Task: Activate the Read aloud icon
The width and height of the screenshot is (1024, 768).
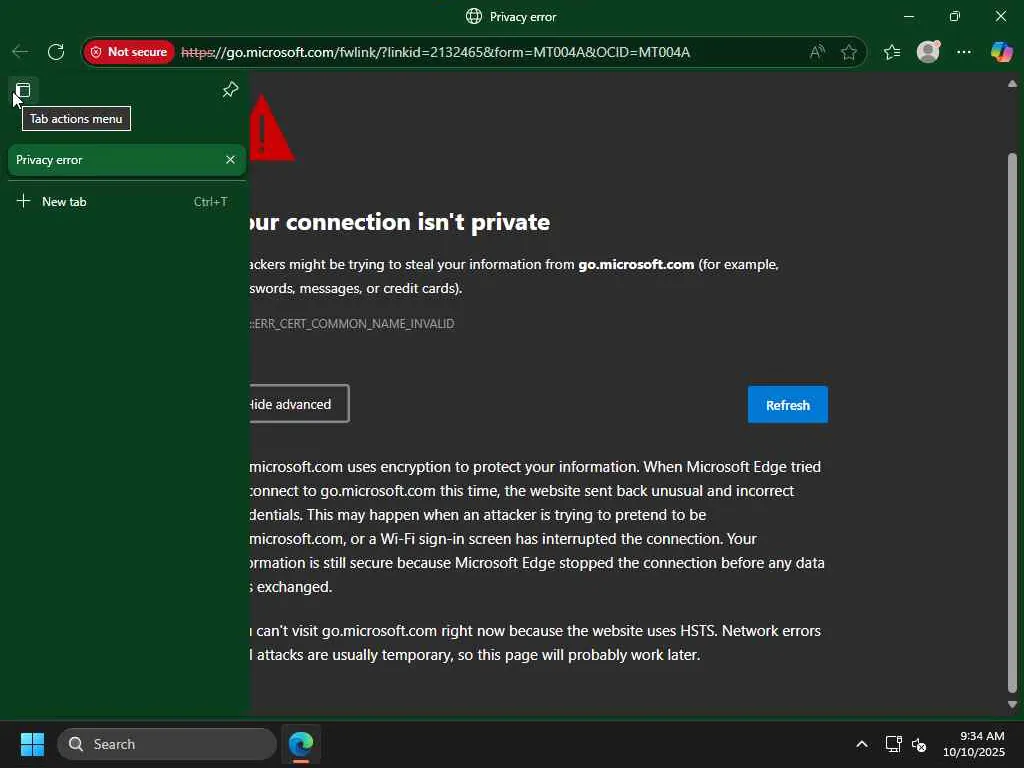Action: pyautogui.click(x=817, y=52)
